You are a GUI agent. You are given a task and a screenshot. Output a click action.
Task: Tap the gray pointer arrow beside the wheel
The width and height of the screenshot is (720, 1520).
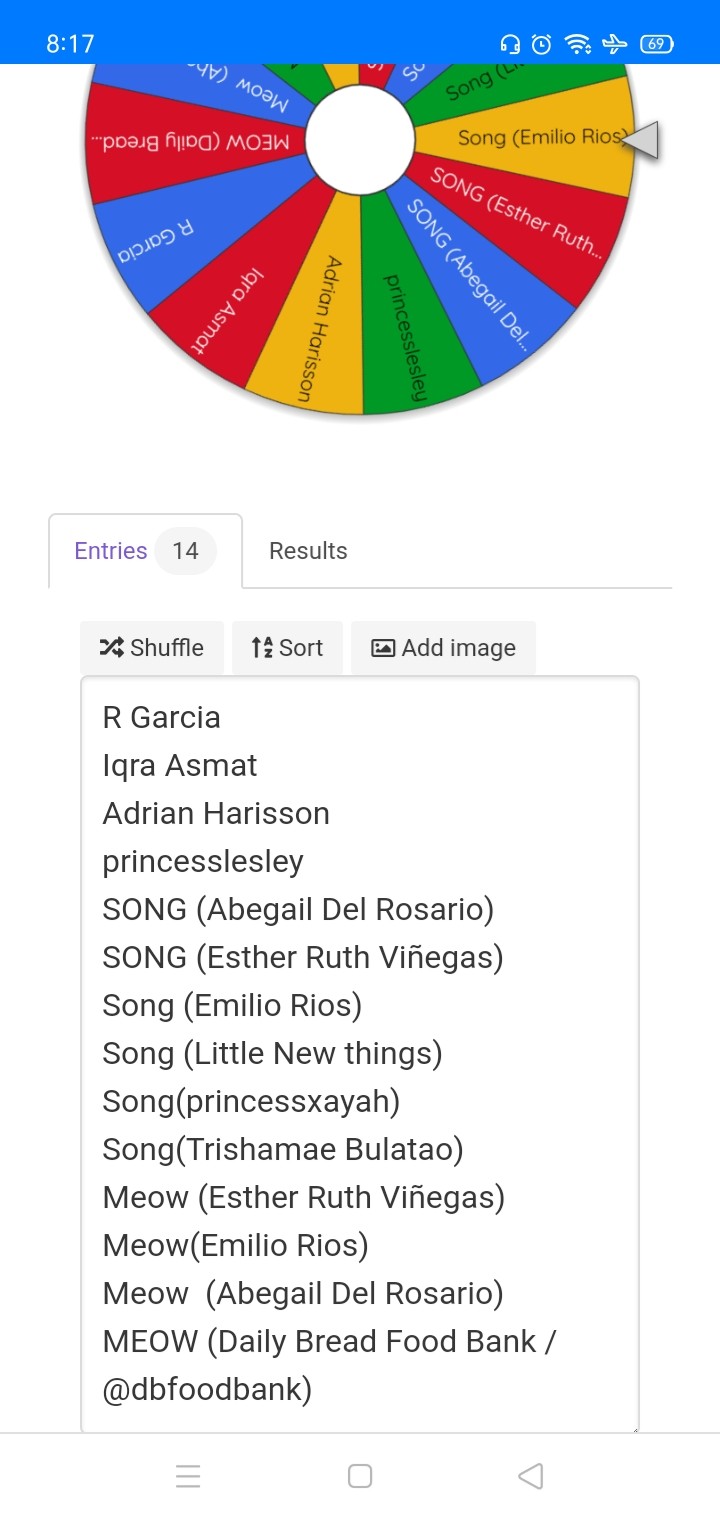tap(641, 140)
